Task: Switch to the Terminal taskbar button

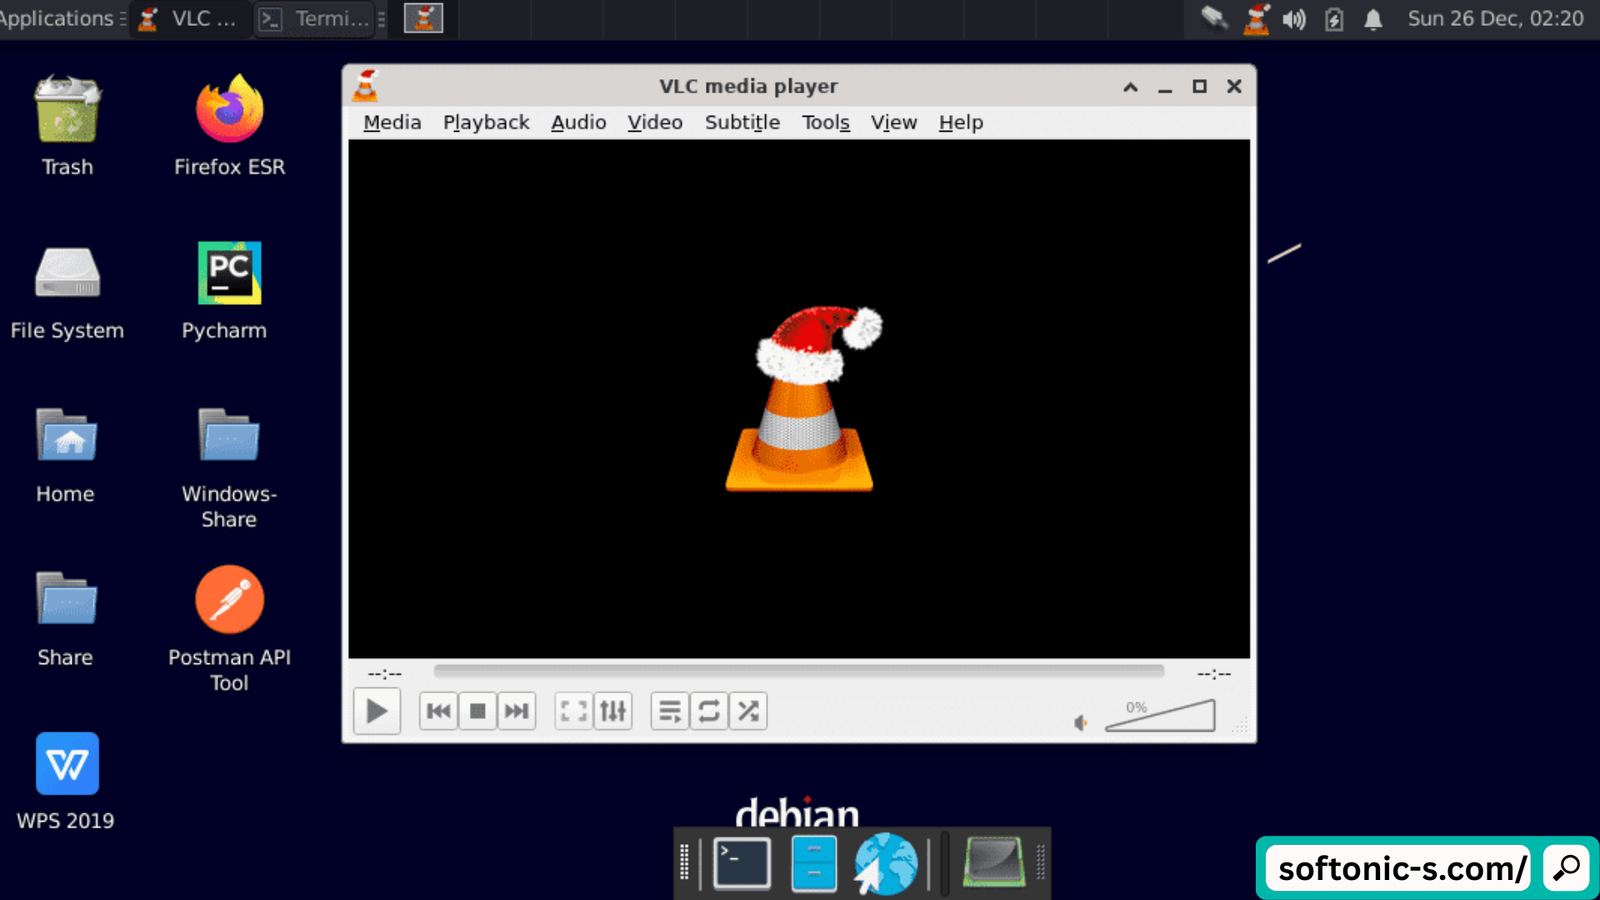Action: pos(316,19)
